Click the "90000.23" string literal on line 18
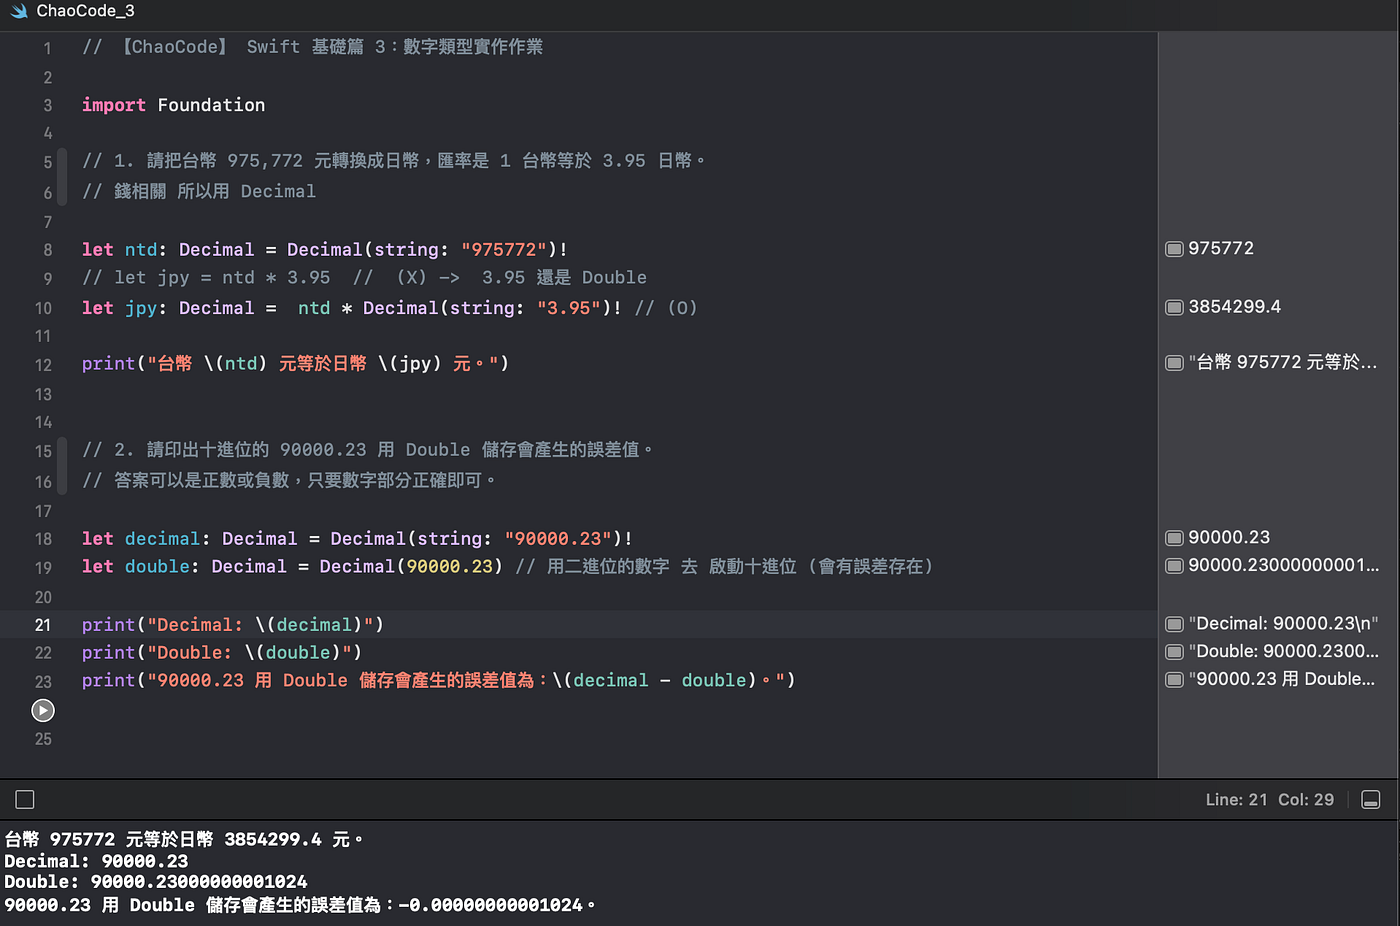This screenshot has width=1400, height=926. pyautogui.click(x=558, y=538)
